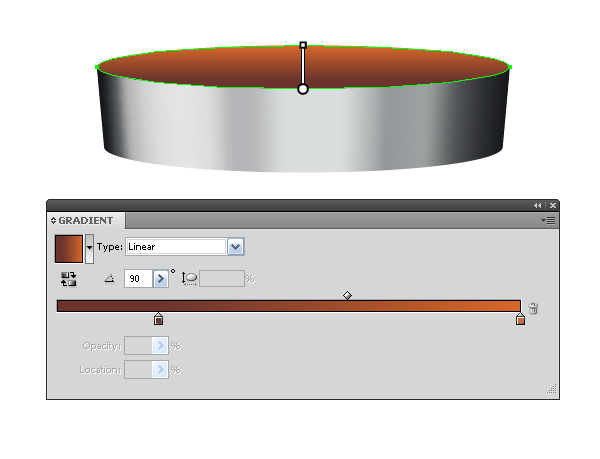Click the Type label
The height and width of the screenshot is (459, 600).
click(x=109, y=247)
